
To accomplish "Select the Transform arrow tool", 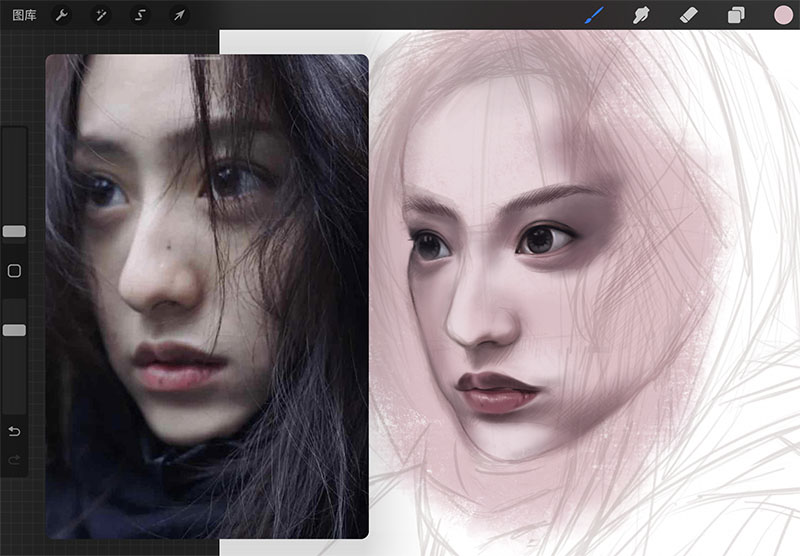I will click(179, 15).
